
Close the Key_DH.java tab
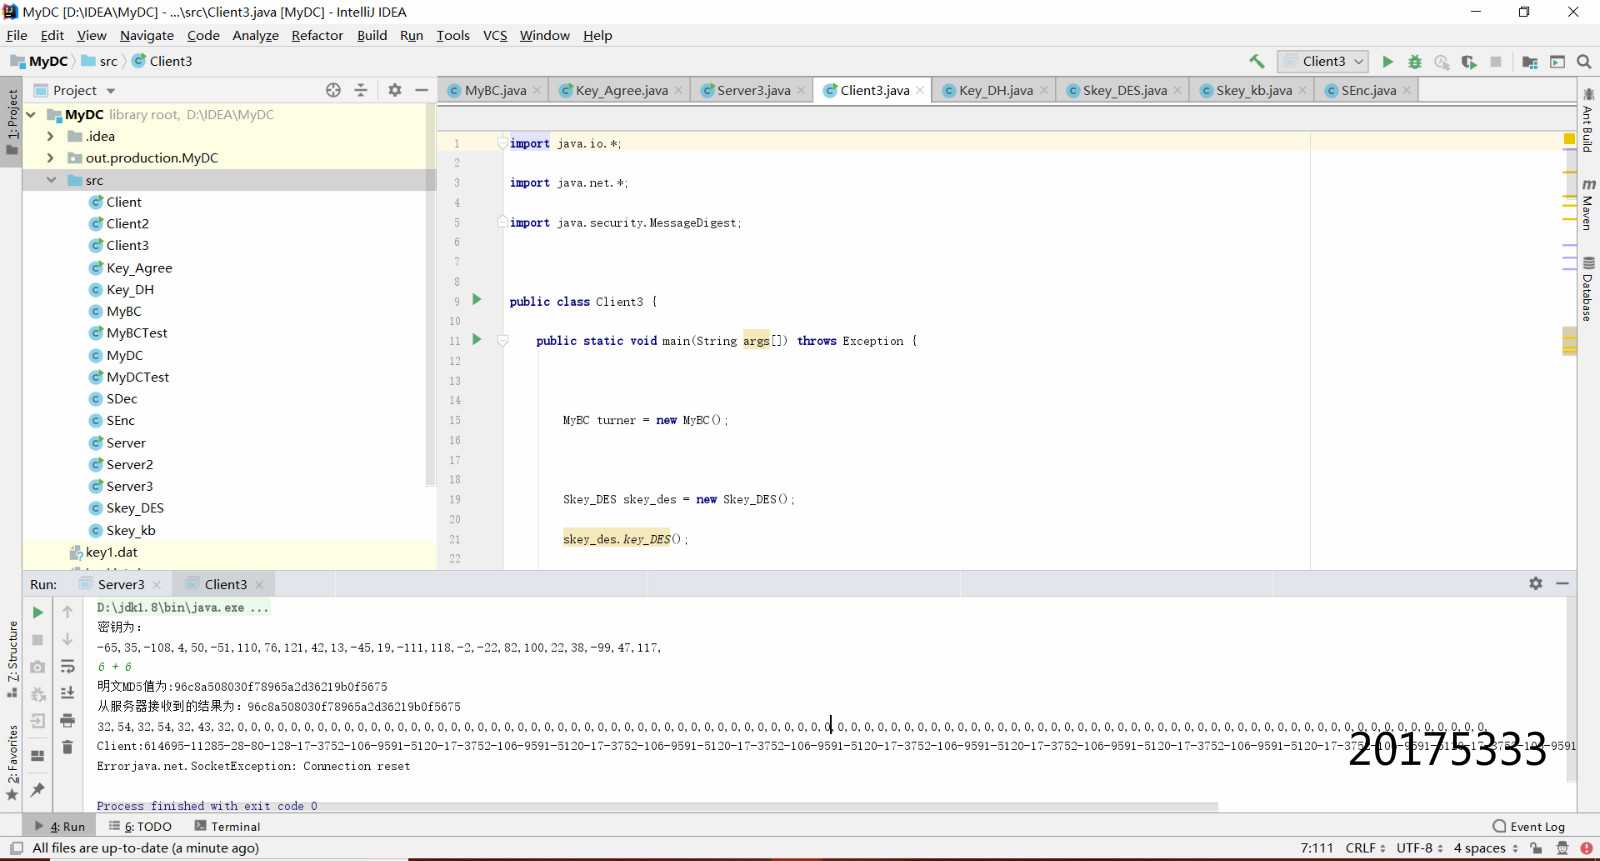pyautogui.click(x=1044, y=90)
